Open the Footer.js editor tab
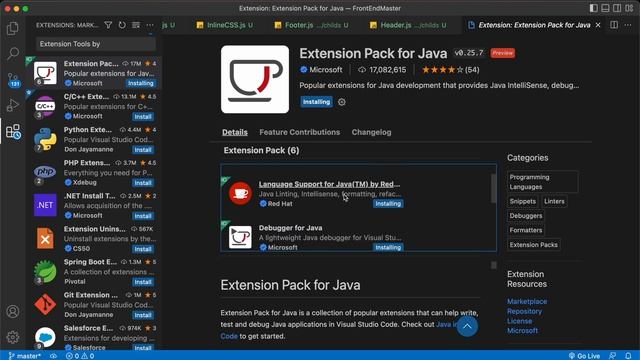 tap(312, 25)
